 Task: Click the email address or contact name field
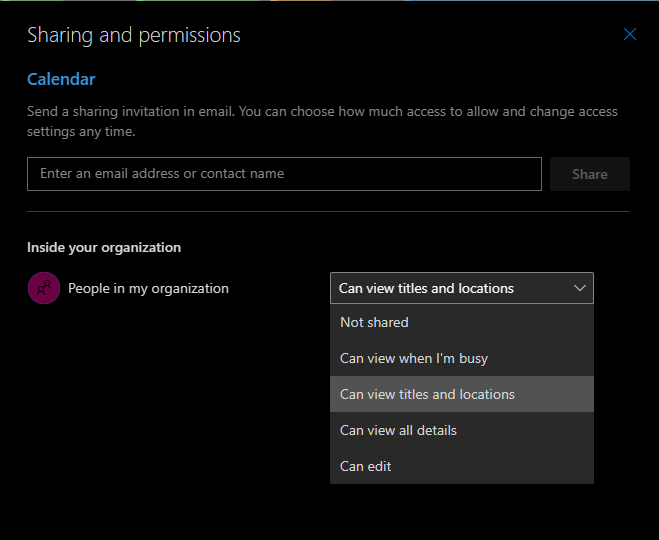(x=284, y=174)
